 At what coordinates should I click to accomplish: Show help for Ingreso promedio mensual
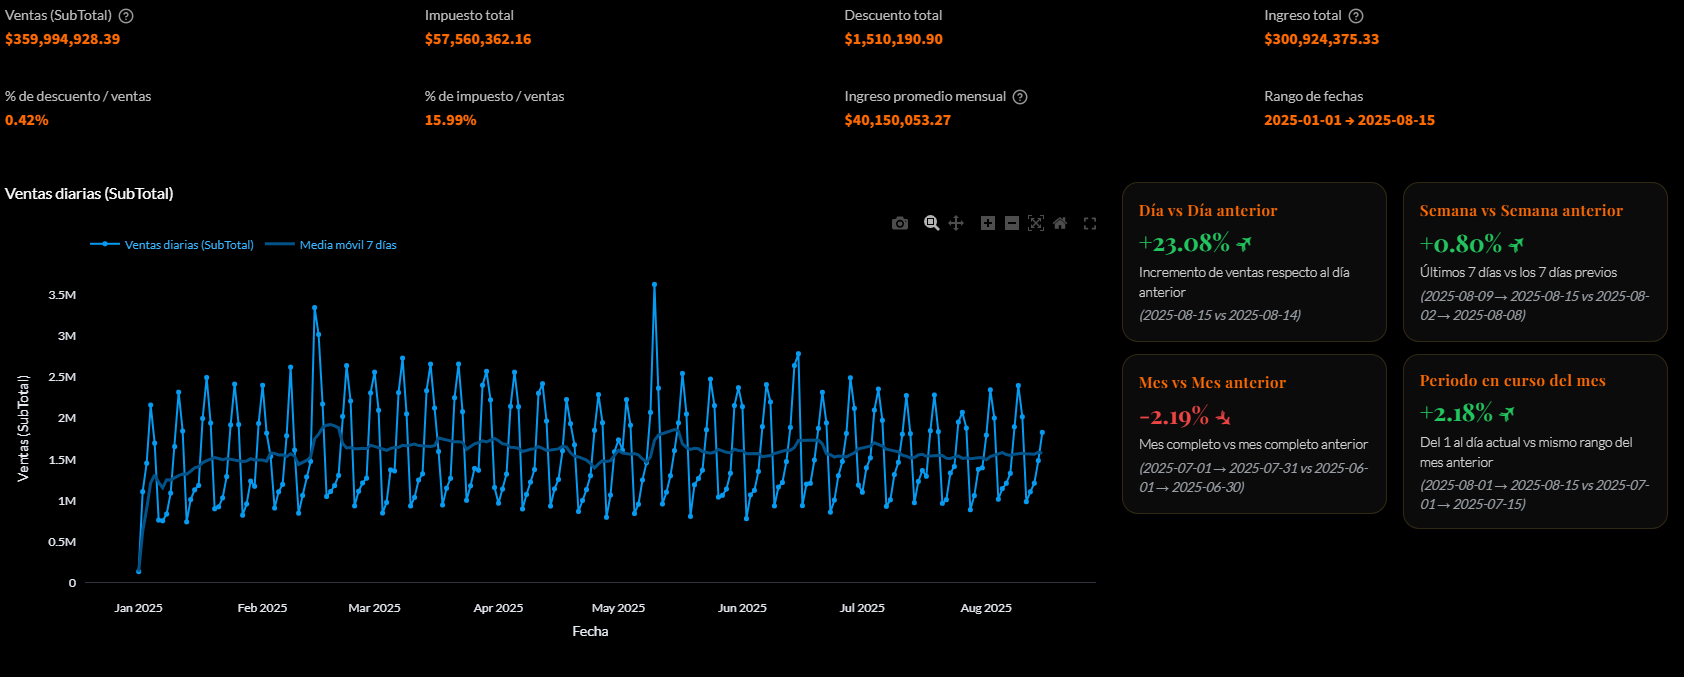(1020, 97)
